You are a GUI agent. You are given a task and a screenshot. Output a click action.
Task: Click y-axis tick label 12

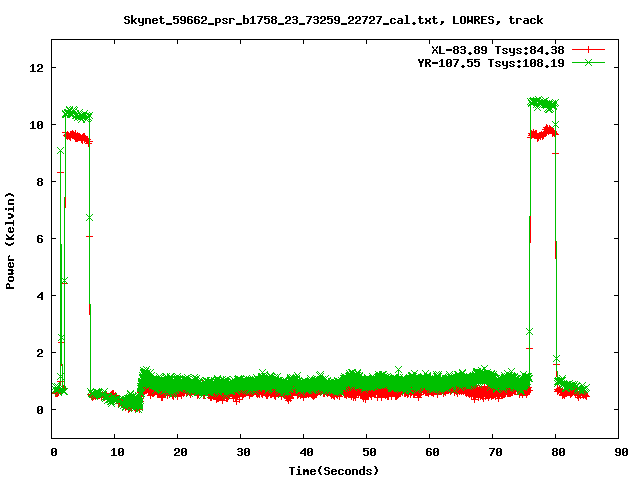coord(36,68)
